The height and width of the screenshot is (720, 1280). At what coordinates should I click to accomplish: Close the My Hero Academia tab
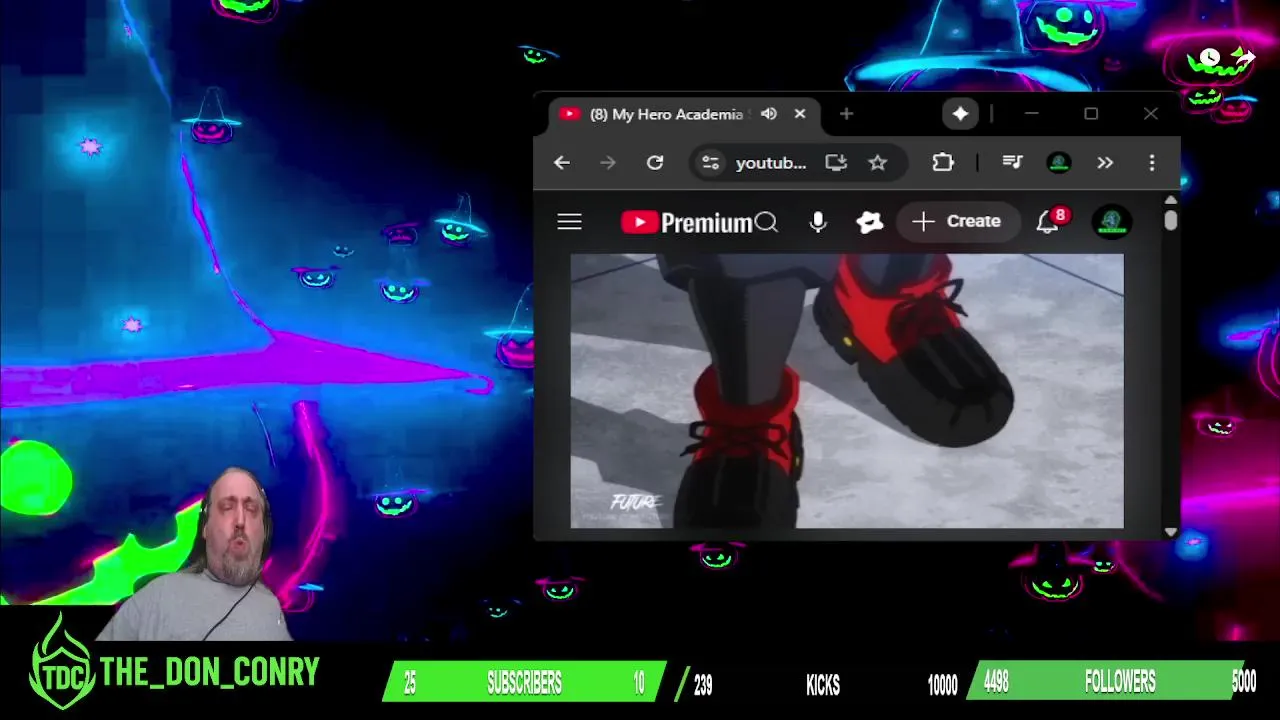[x=800, y=114]
